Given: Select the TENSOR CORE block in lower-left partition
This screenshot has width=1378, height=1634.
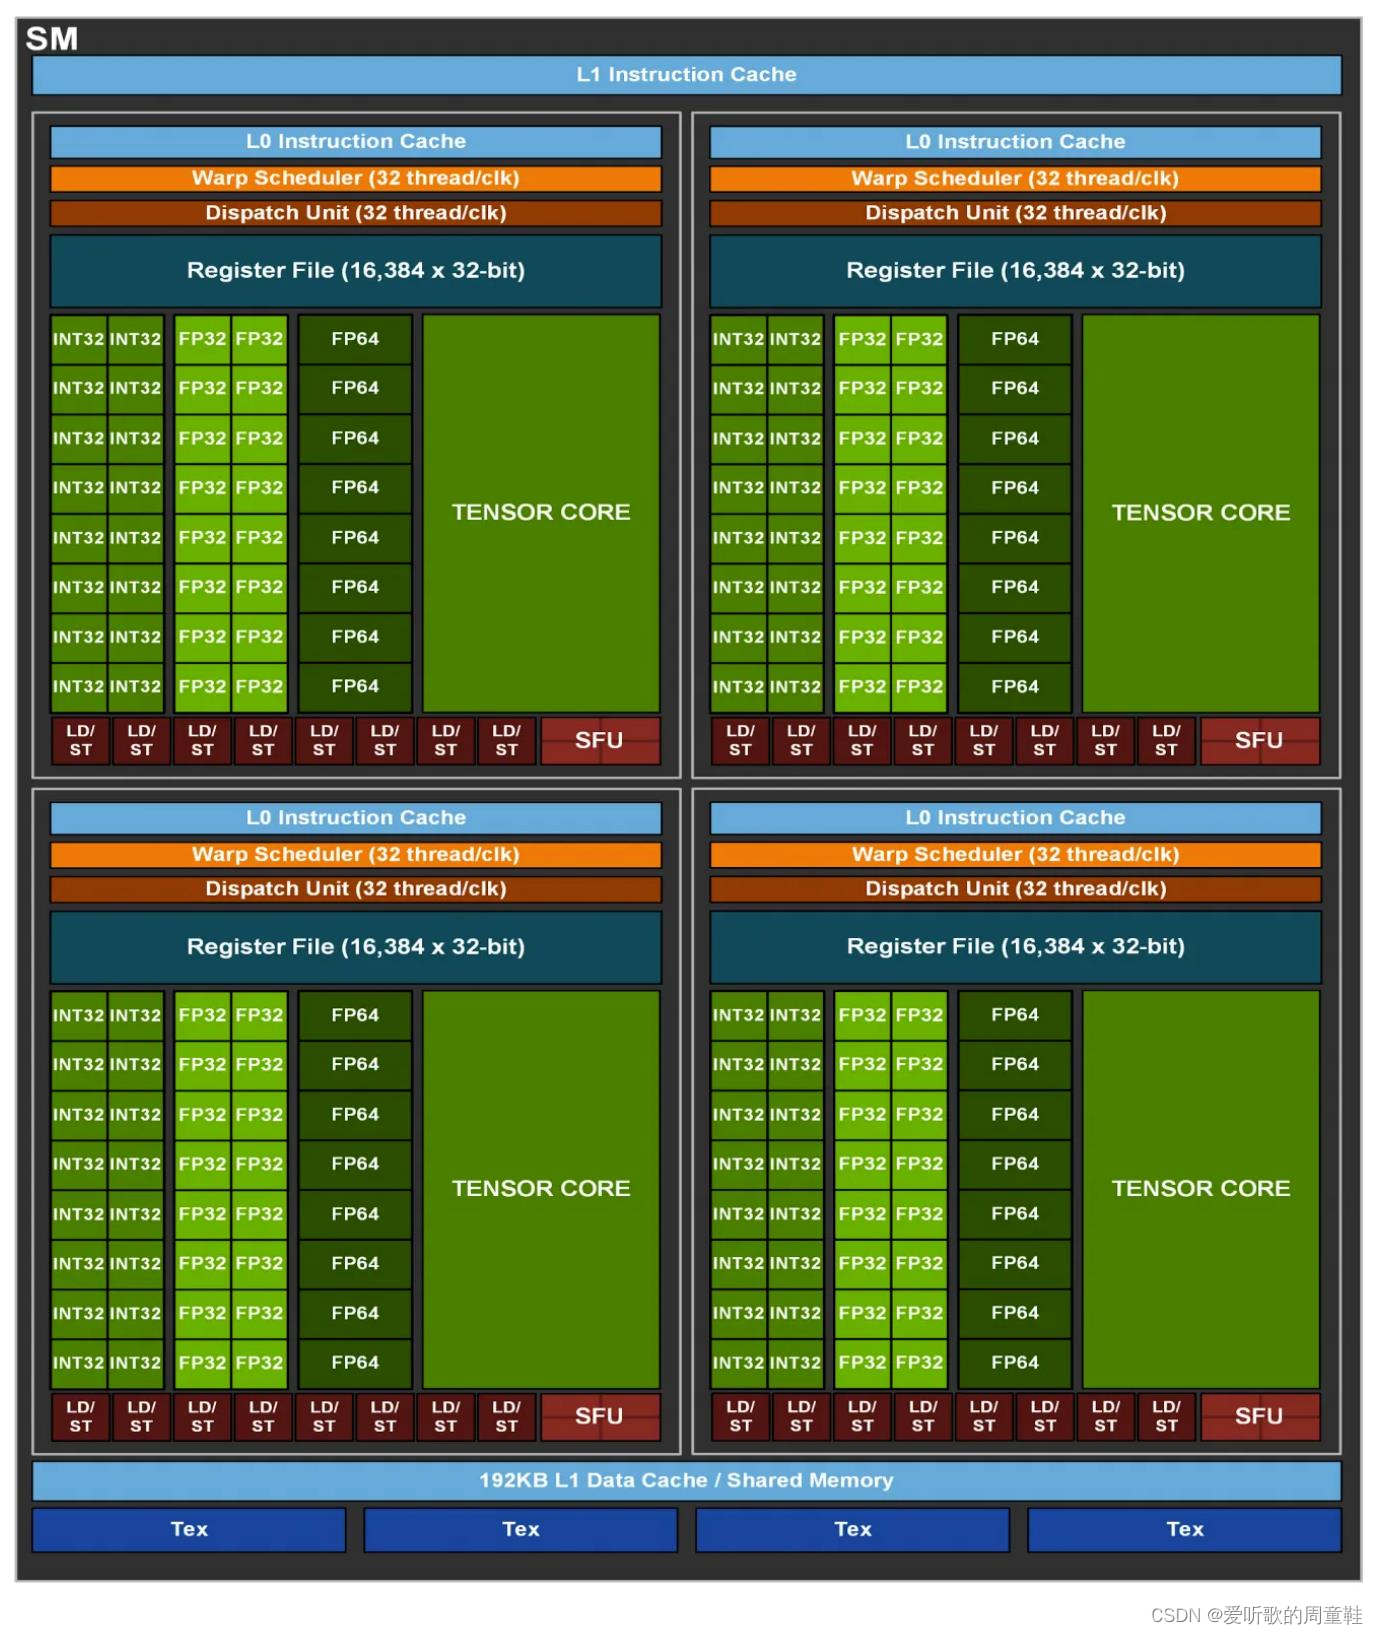Looking at the screenshot, I should click(x=541, y=1189).
